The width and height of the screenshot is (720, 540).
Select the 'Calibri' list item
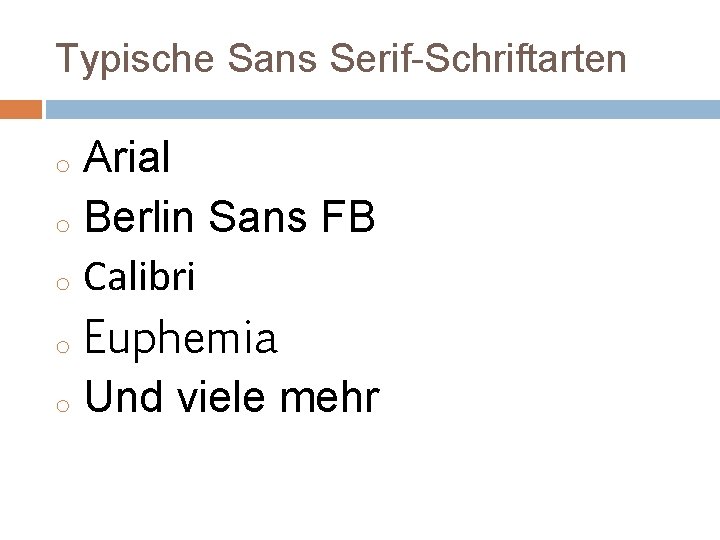(x=140, y=276)
